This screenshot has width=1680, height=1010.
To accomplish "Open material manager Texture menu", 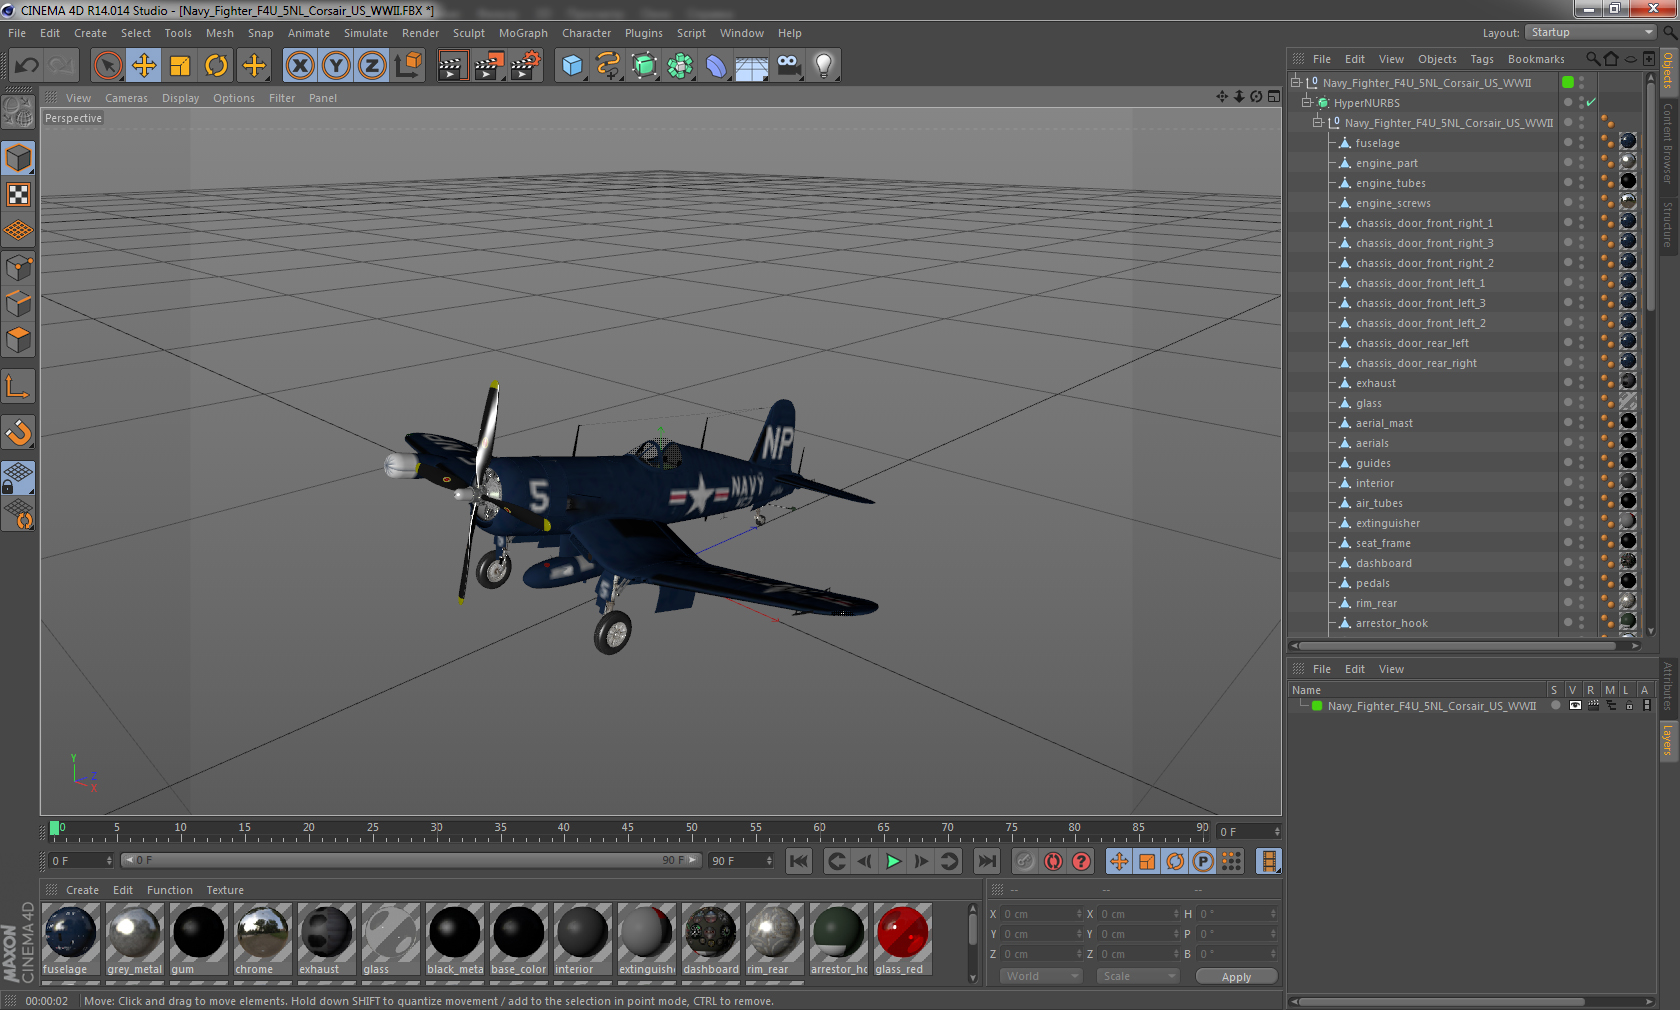I will click(x=225, y=890).
